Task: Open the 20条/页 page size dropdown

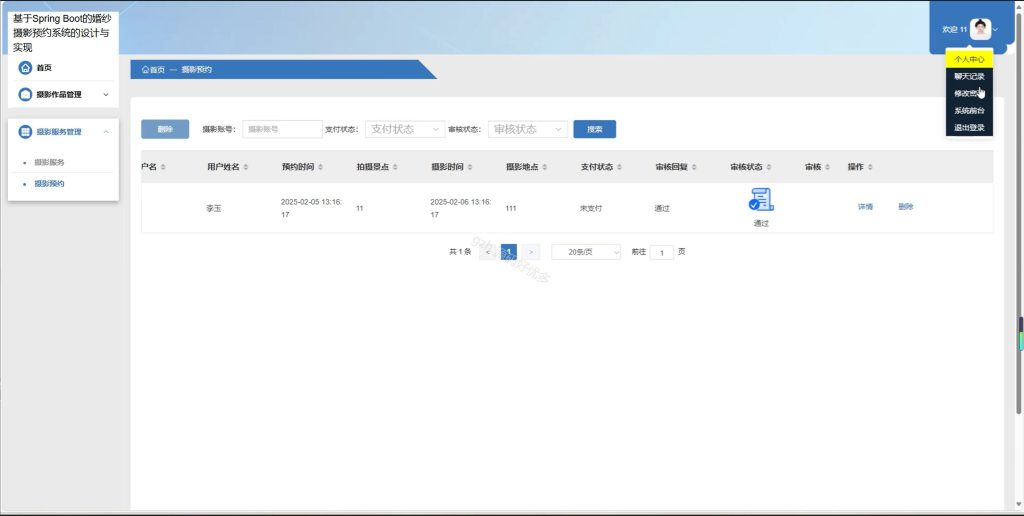Action: 586,252
